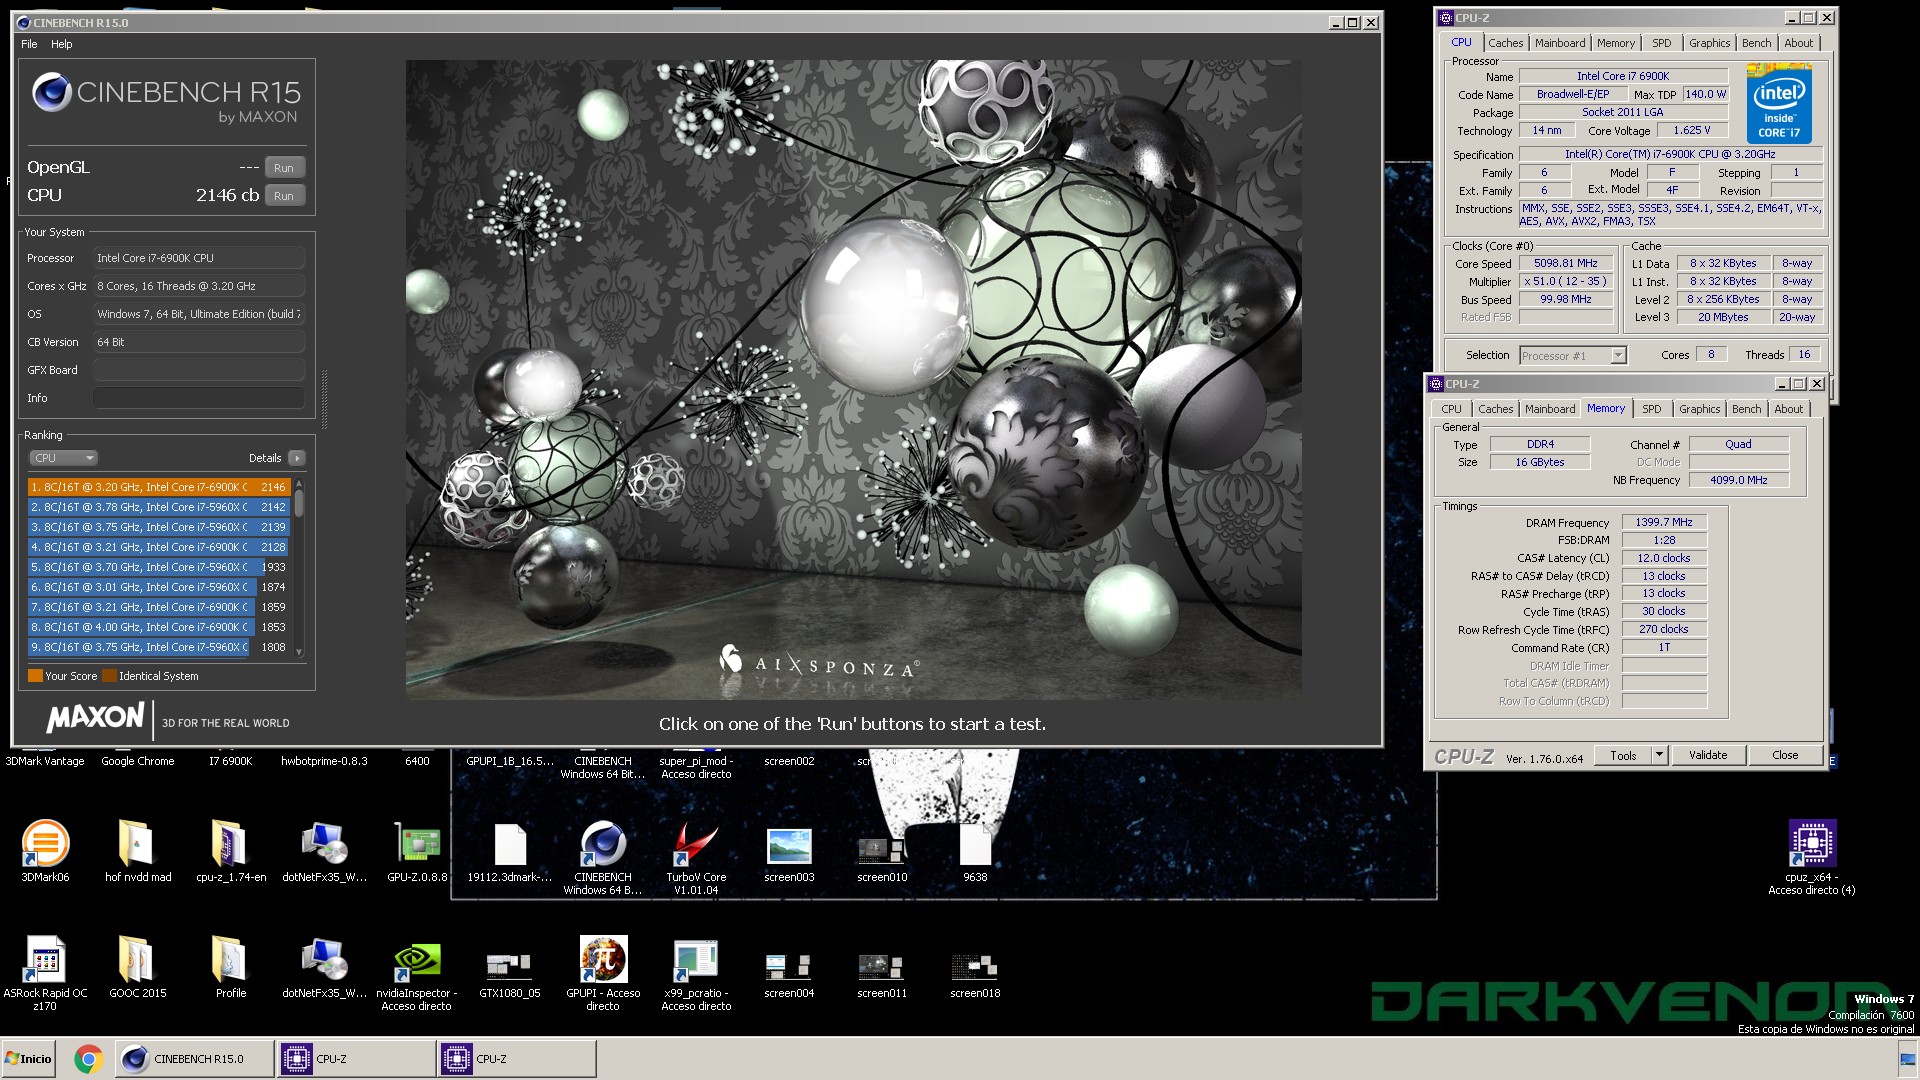Select ranking row 2 i7-5960X score 2142
The image size is (1920, 1080).
159,507
